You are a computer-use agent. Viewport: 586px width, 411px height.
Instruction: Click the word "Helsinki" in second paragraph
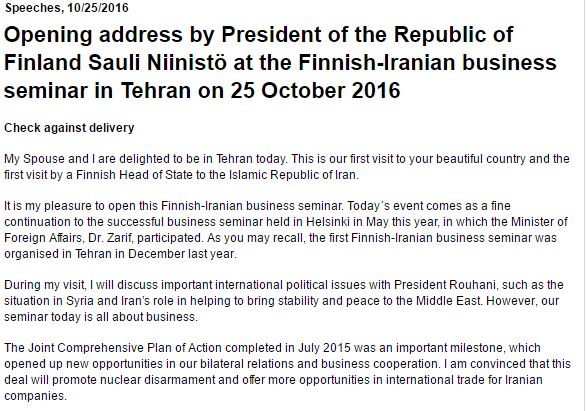[x=328, y=222]
